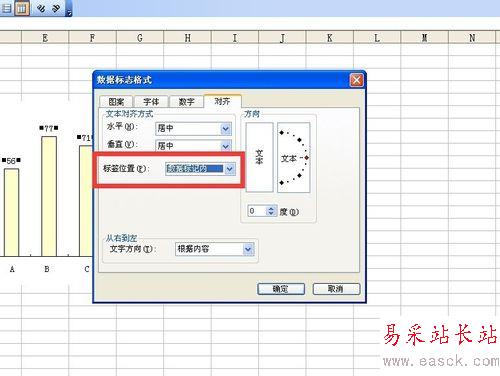Decrease degrees with the spinner down arrow
This screenshot has height=376, width=500.
(x=271, y=214)
